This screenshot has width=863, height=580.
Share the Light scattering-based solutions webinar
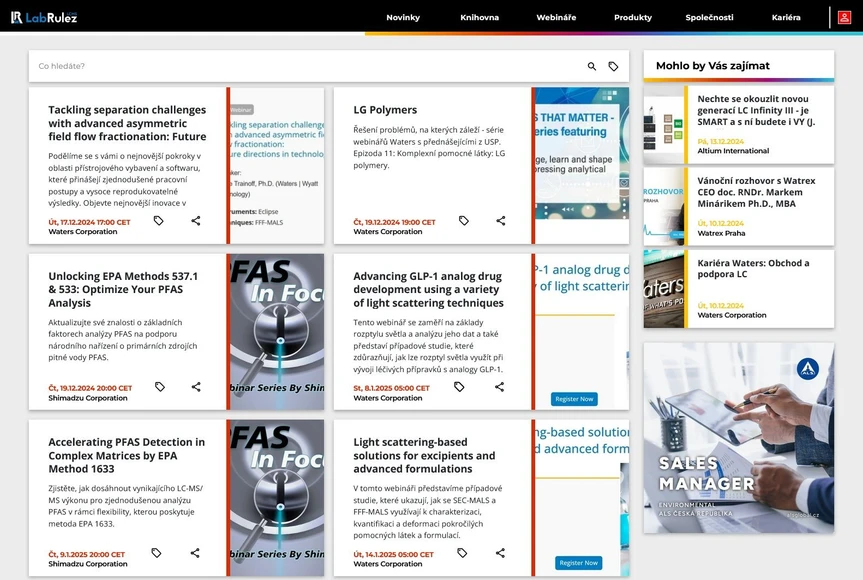[x=500, y=553]
